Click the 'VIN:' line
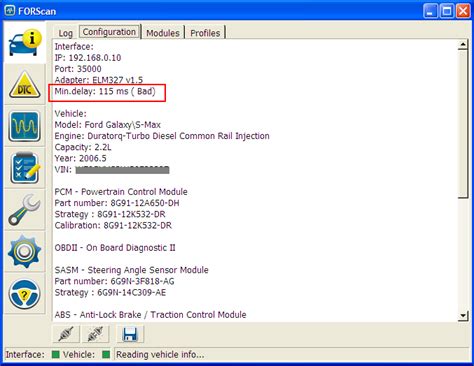Viewport: 474px width, 366px height. 112,170
